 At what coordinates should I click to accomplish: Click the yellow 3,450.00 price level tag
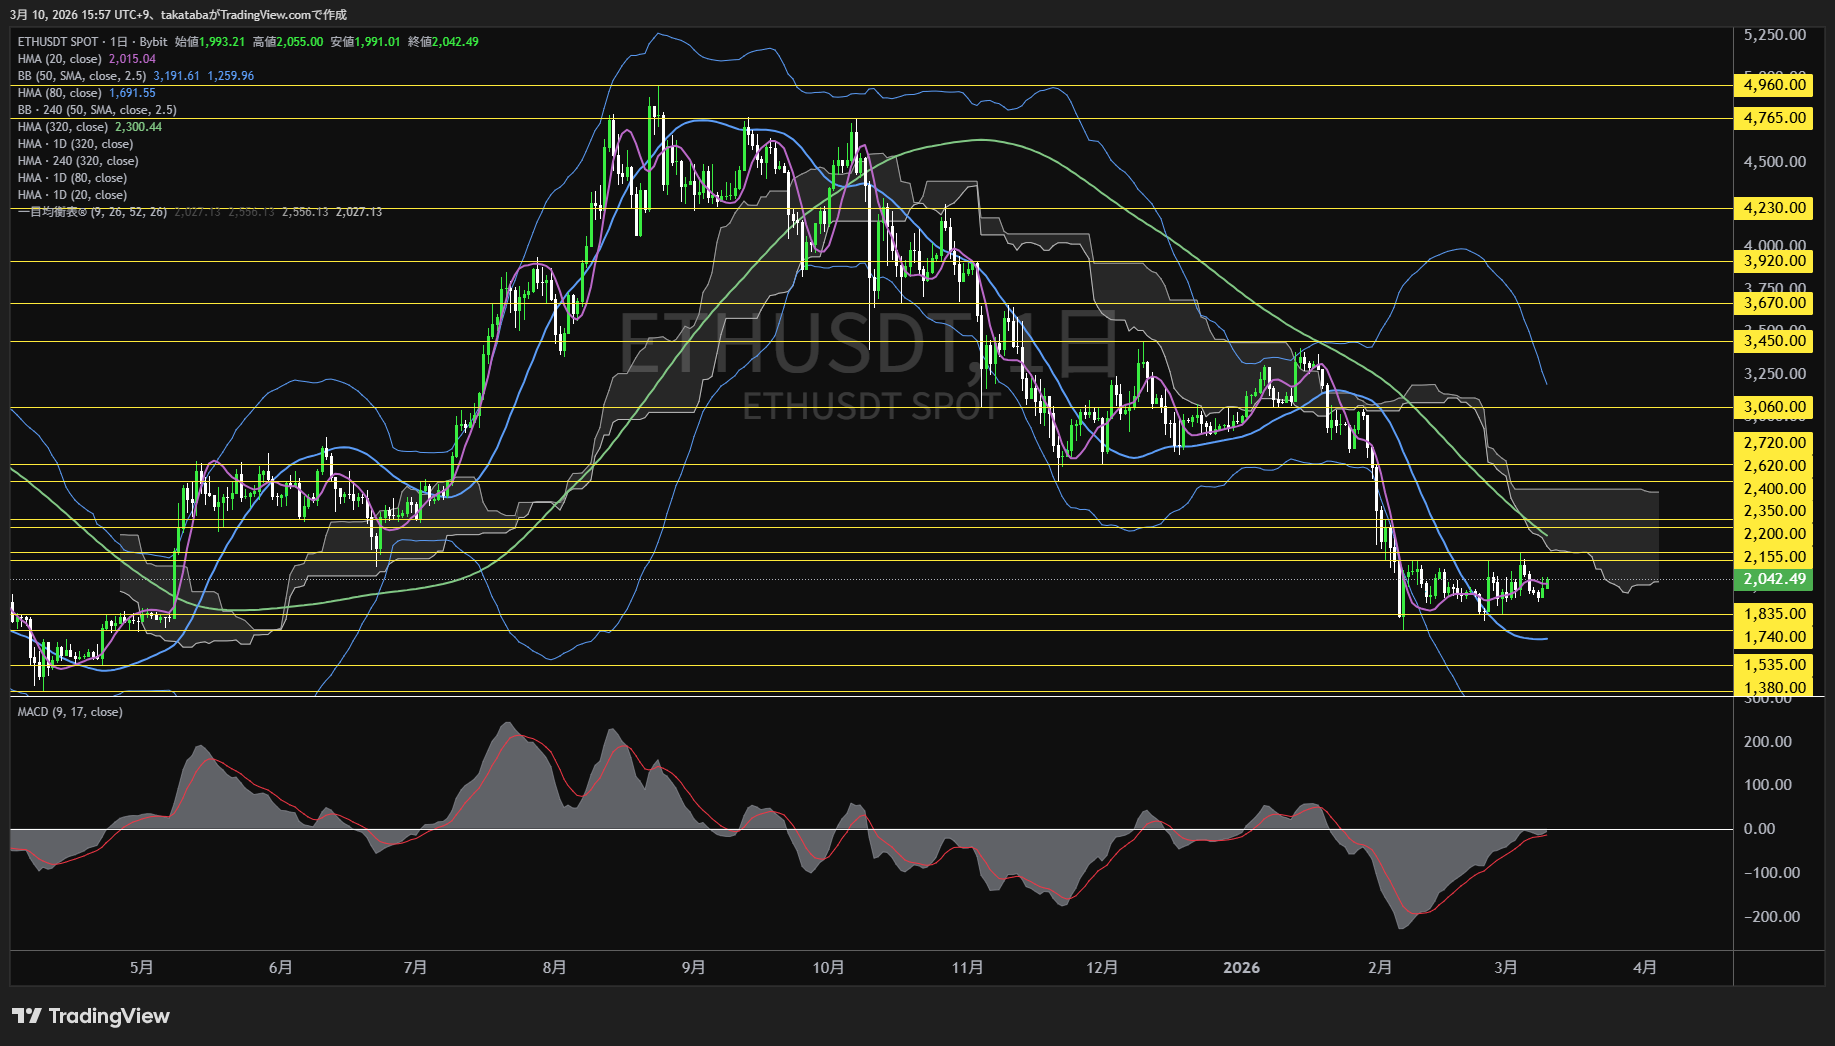pyautogui.click(x=1774, y=341)
